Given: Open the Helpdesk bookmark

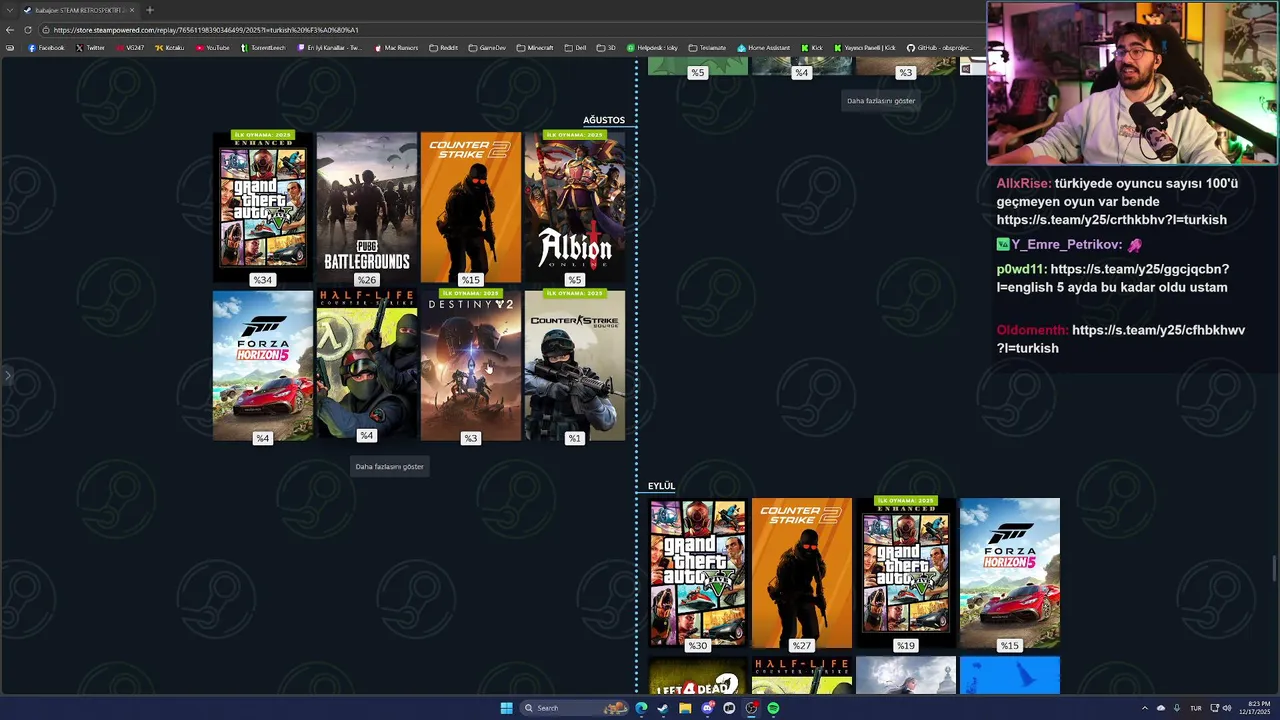Looking at the screenshot, I should [652, 48].
